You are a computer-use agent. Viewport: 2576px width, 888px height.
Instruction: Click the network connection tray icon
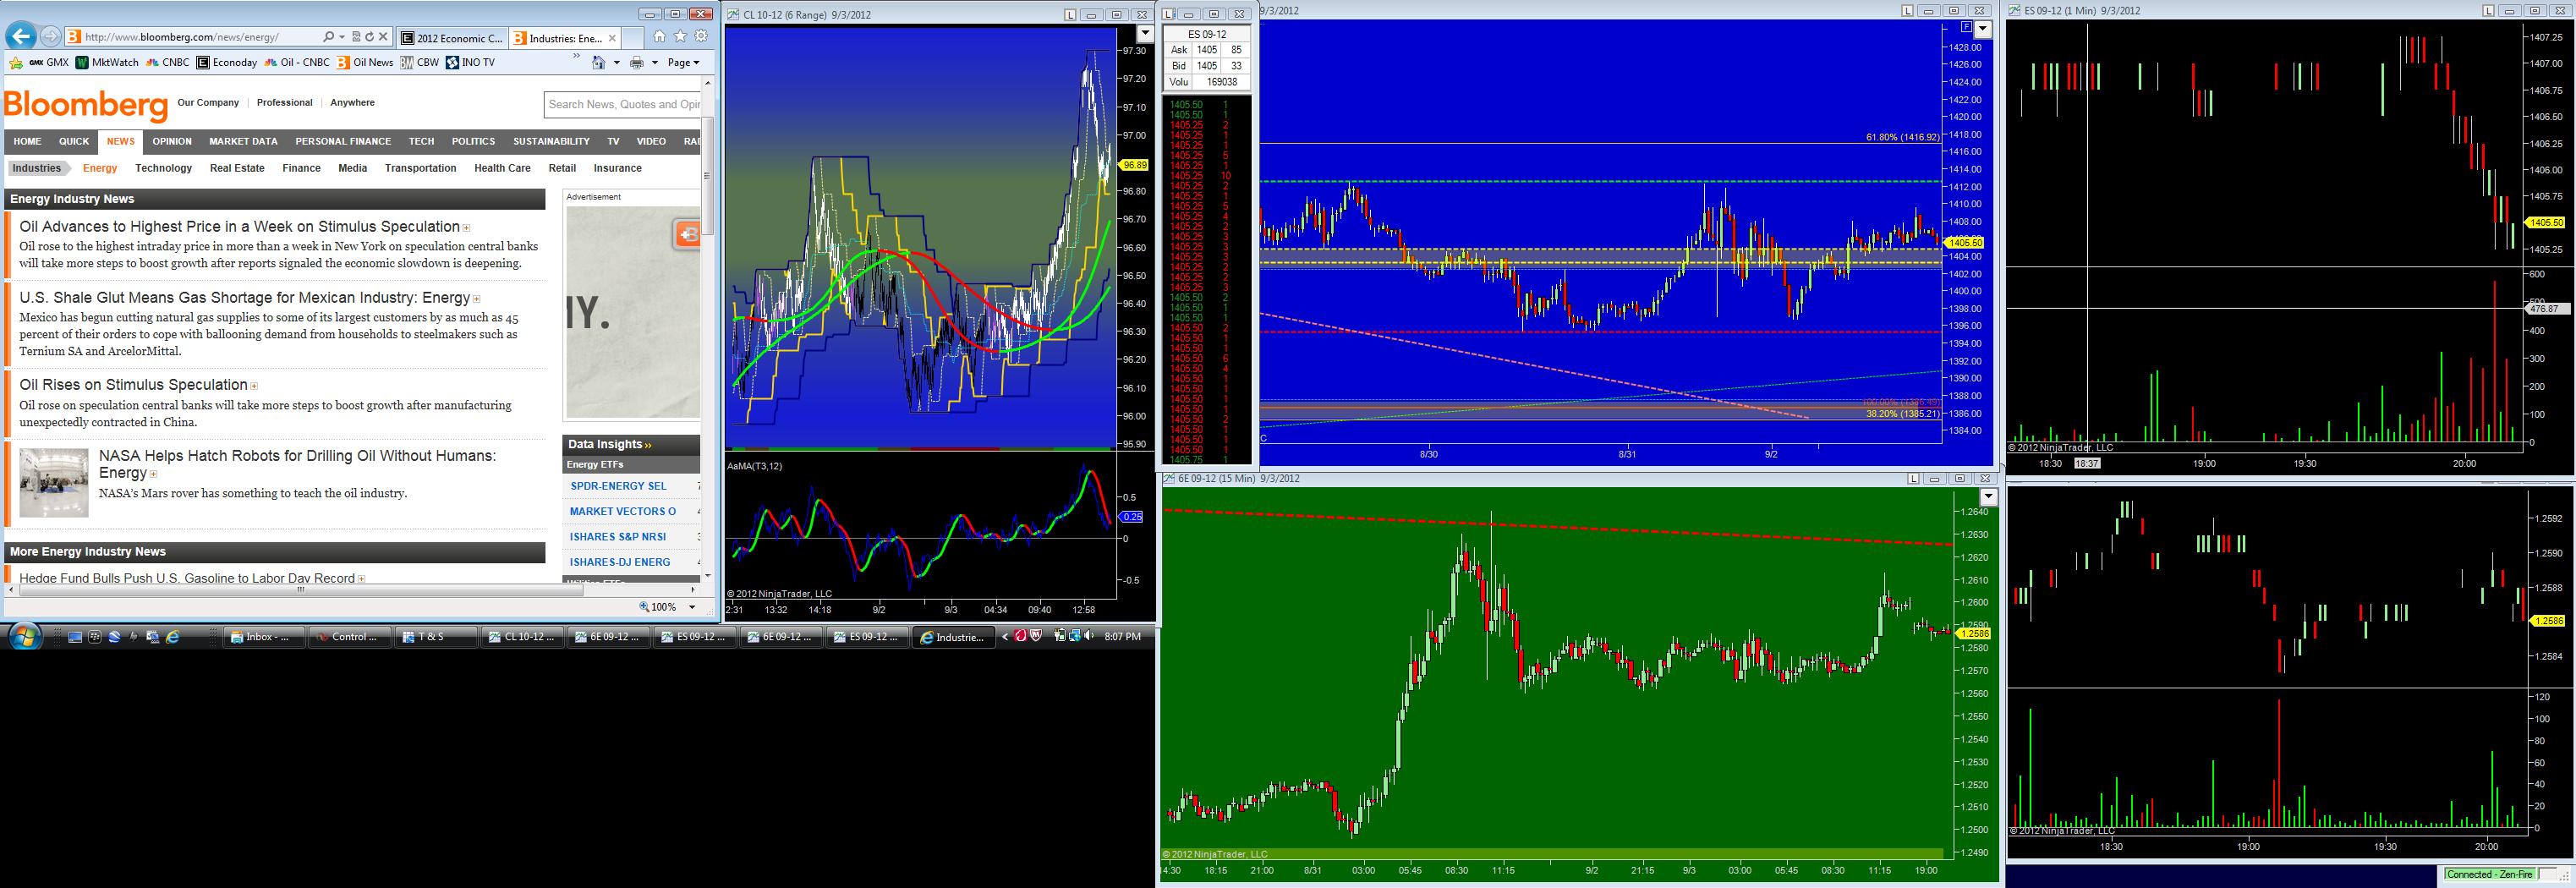[x=1073, y=636]
